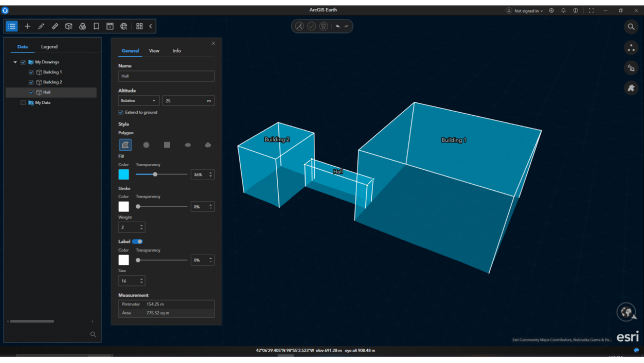Viewport: 644px width, 363px height.
Task: Uncheck the Building 2 layer checkbox
Action: tap(31, 83)
